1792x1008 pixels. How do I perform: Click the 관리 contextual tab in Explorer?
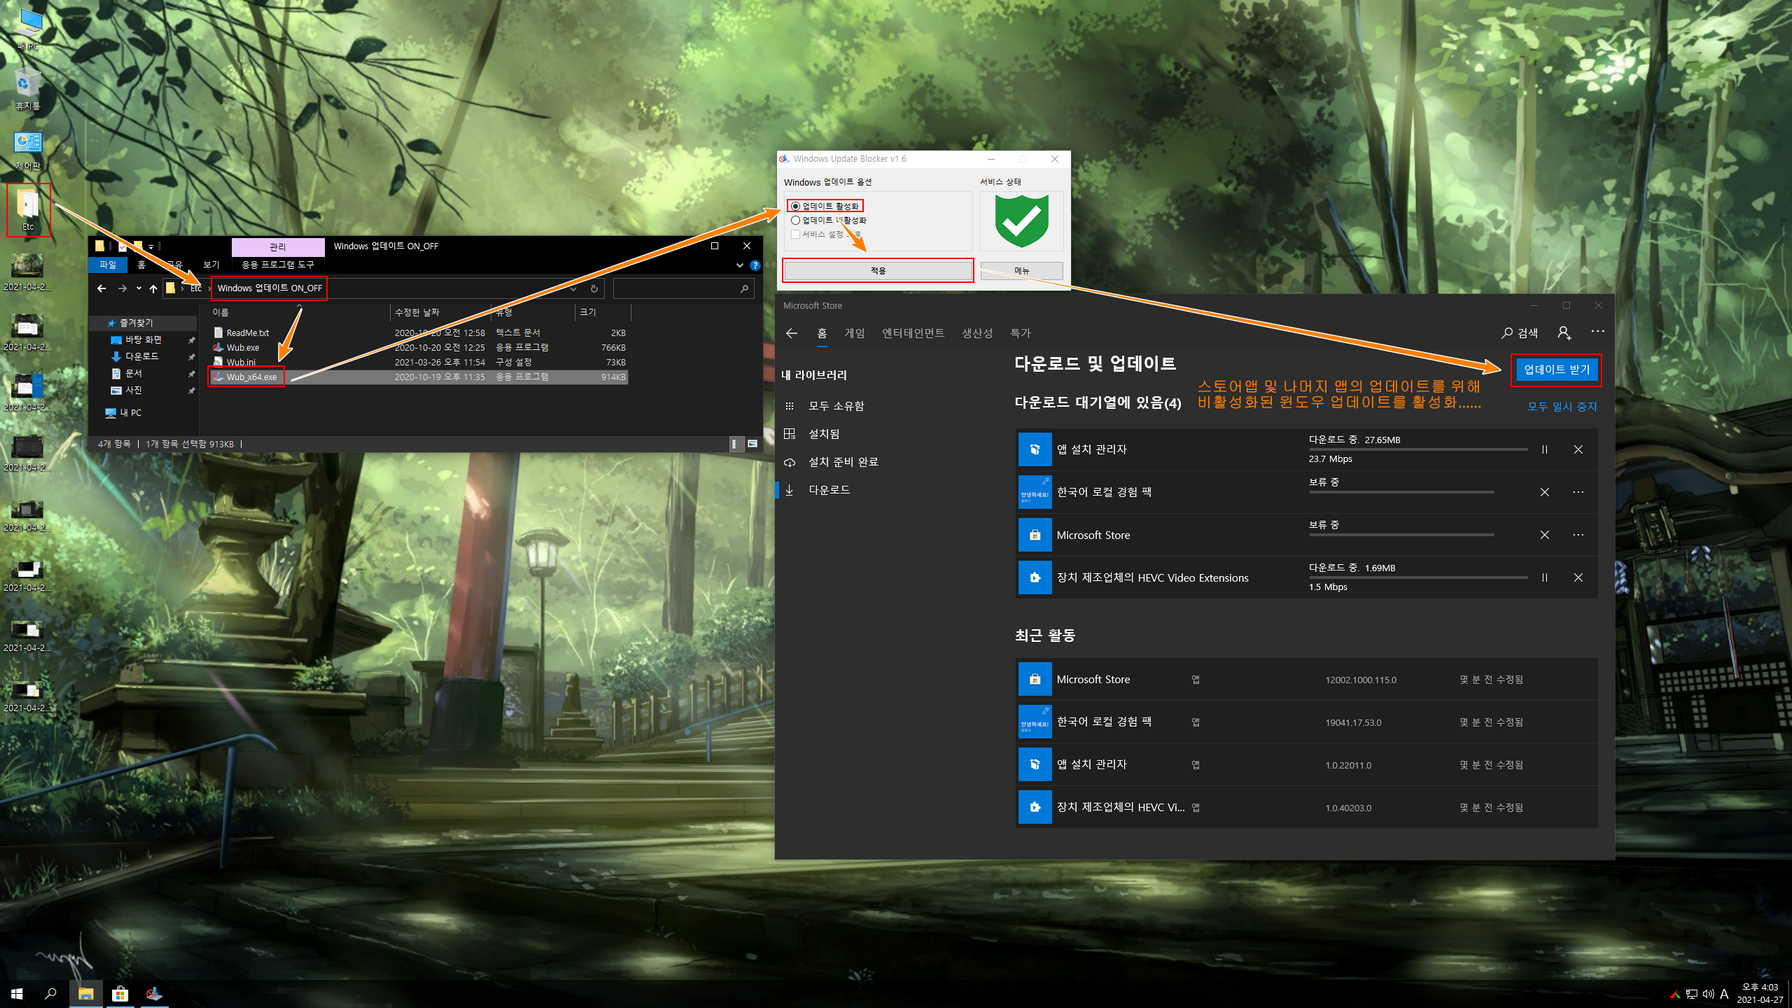(277, 247)
